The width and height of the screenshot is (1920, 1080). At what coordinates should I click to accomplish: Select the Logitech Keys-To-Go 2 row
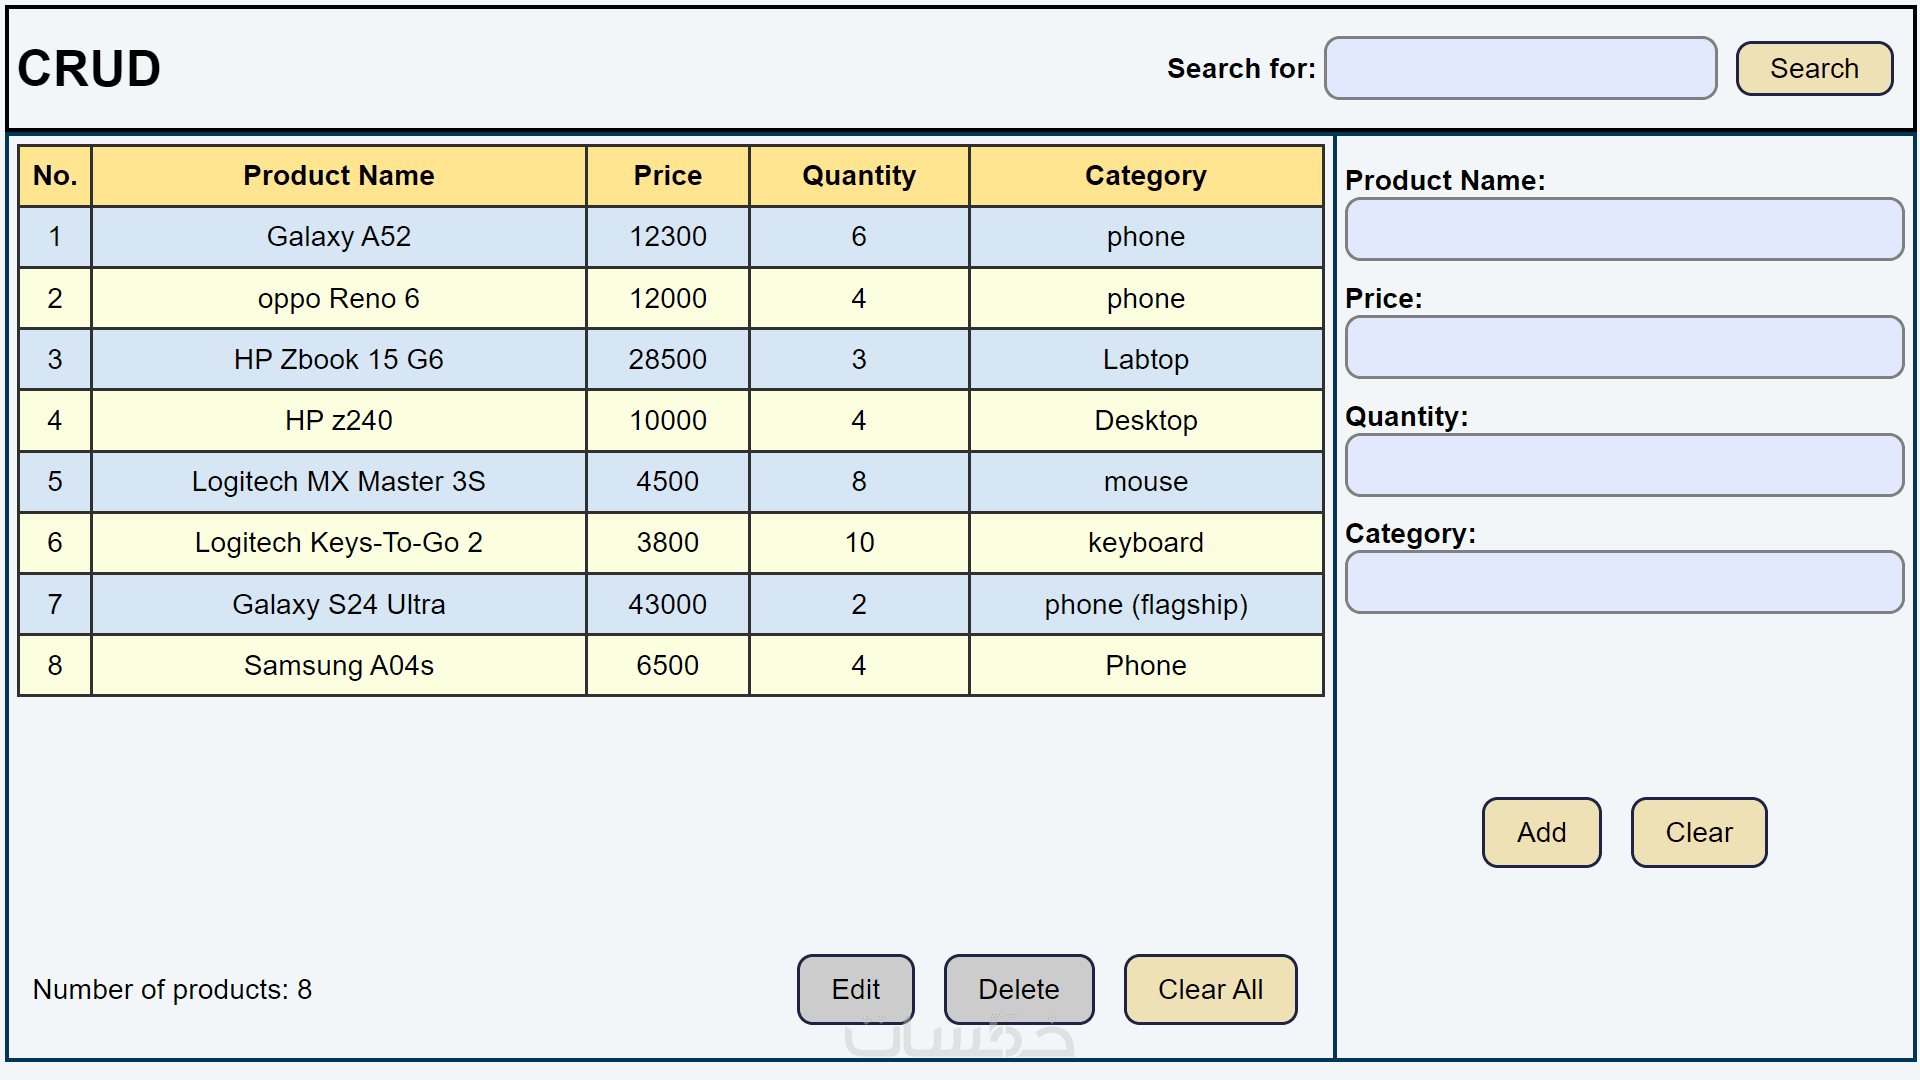pos(338,542)
